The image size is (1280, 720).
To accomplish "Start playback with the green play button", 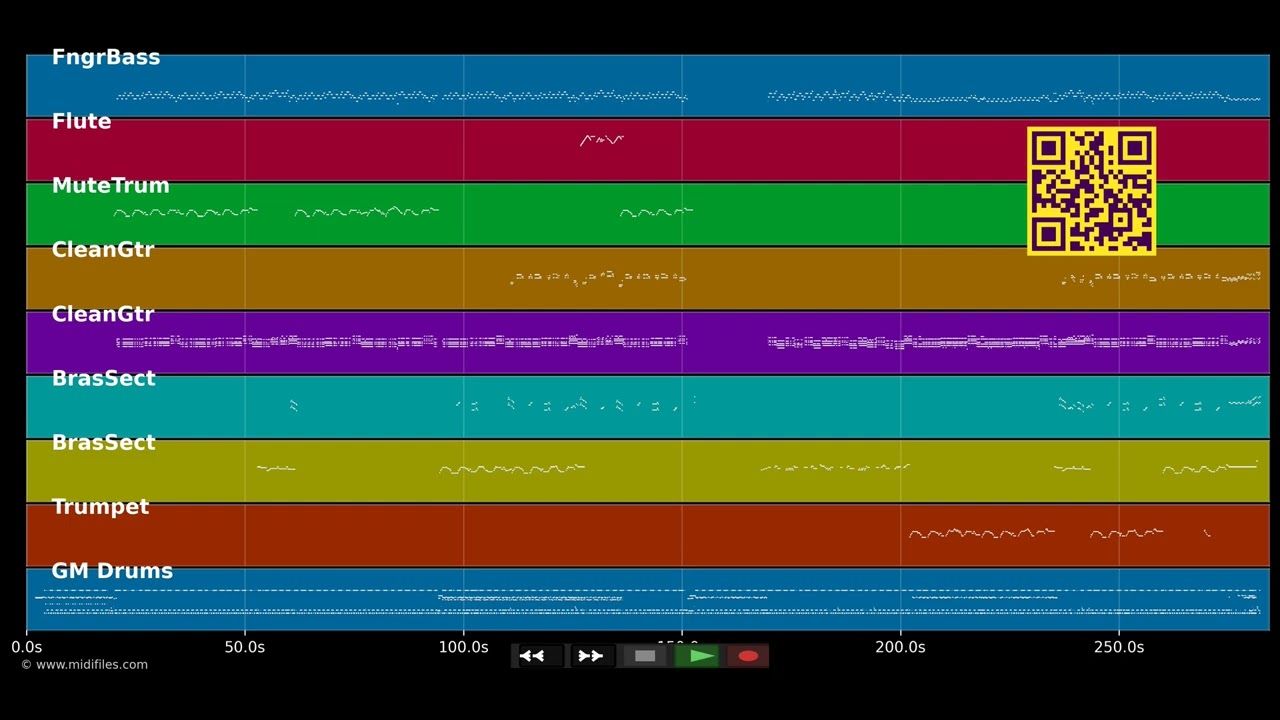I will coord(697,656).
